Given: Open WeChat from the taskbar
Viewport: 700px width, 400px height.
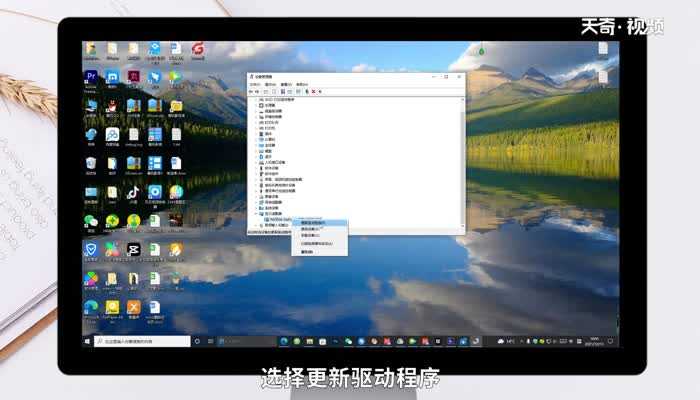Looking at the screenshot, I should pyautogui.click(x=348, y=341).
